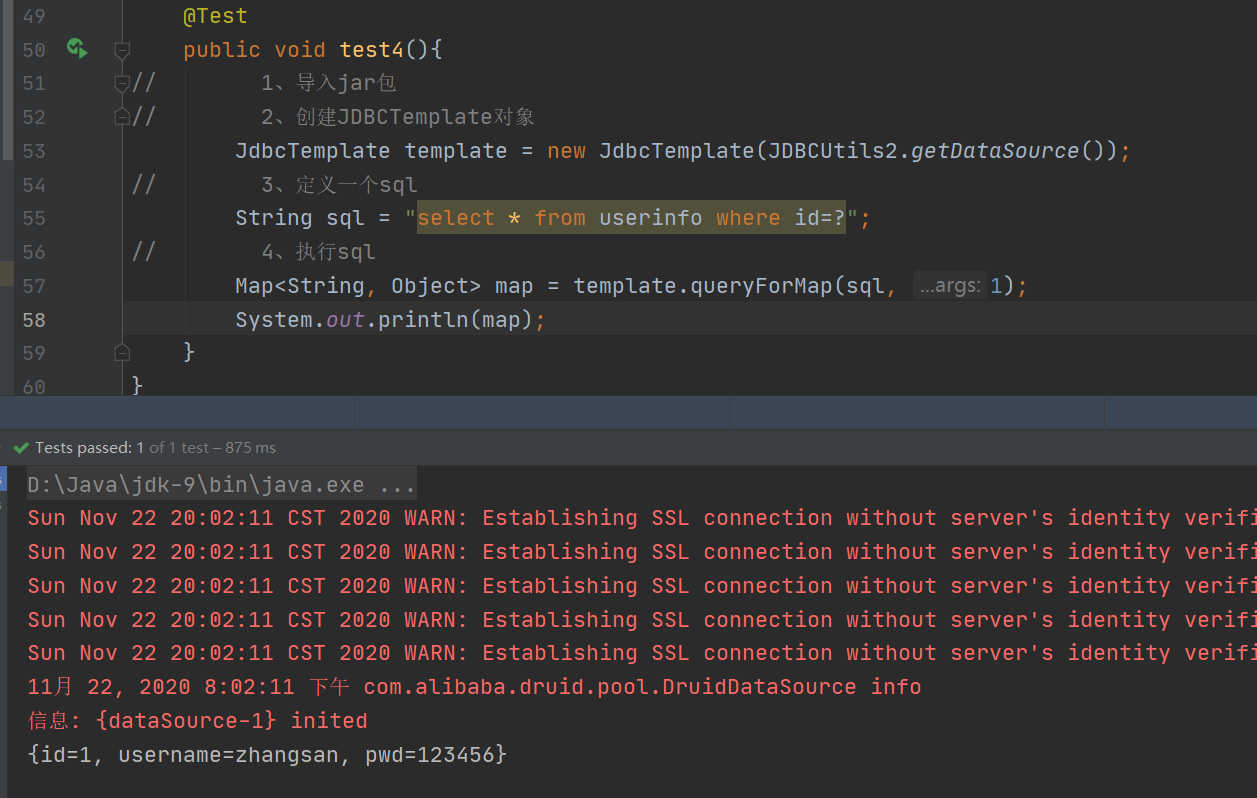Viewport: 1257px width, 798px height.
Task: Run test4 using the green gutter icon
Action: click(x=77, y=48)
